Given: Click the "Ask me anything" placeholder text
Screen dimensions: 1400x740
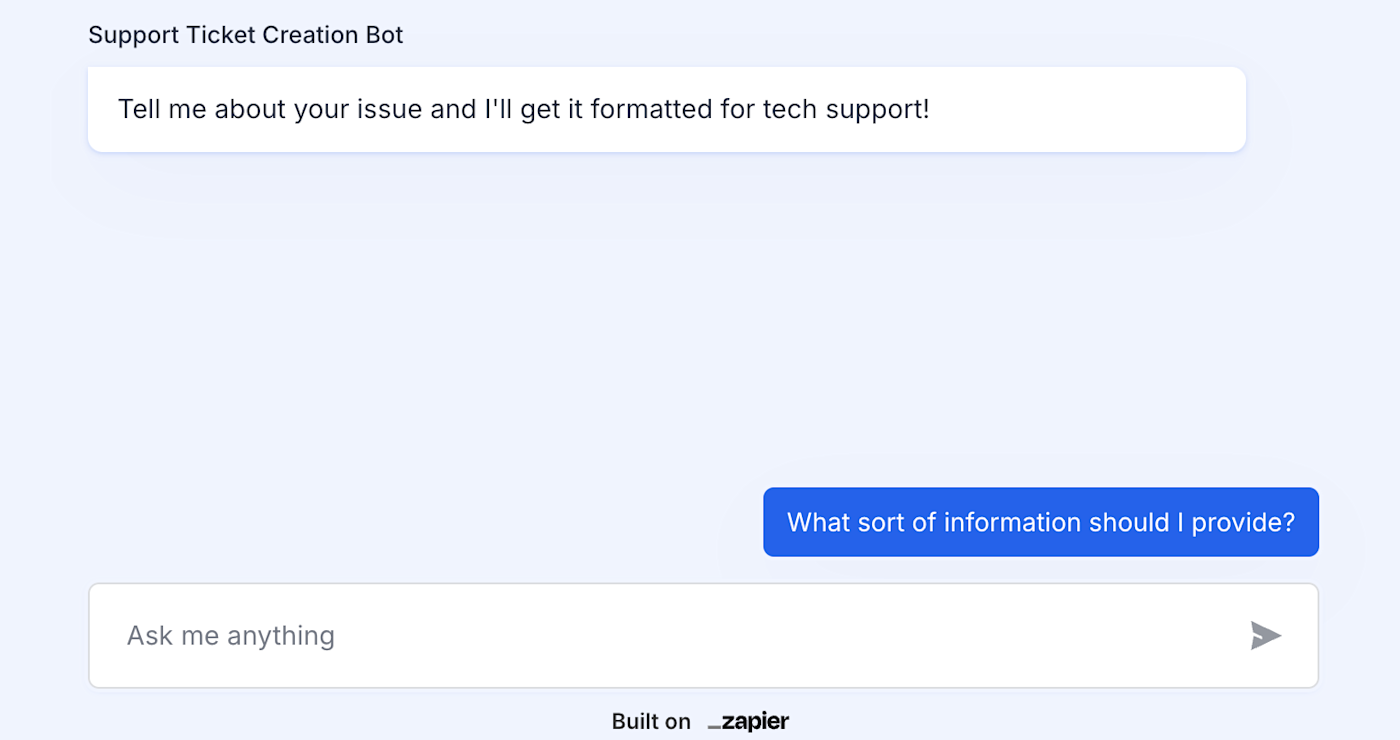Looking at the screenshot, I should click(230, 635).
